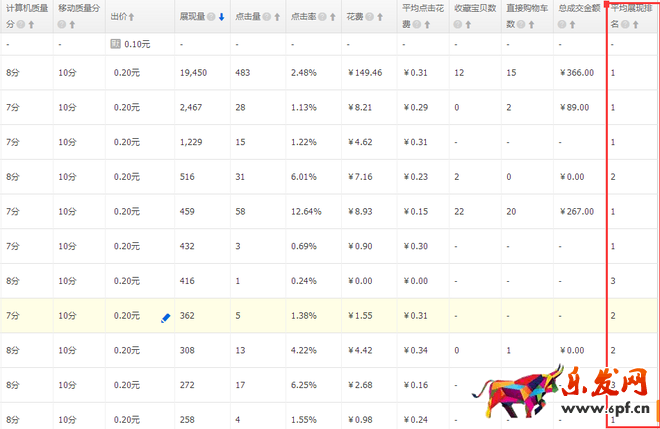
Task: Sort by 平均展现排名 using its arrow
Action: click(x=636, y=24)
